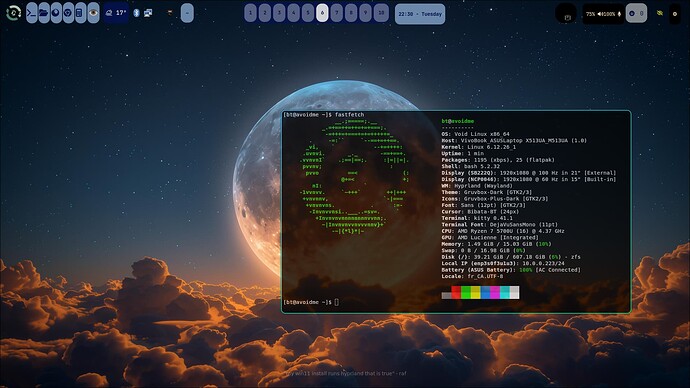Screen dimensions: 690x388
Task: Click the 'fastfetch' command text in terminal
Action: tap(349, 115)
